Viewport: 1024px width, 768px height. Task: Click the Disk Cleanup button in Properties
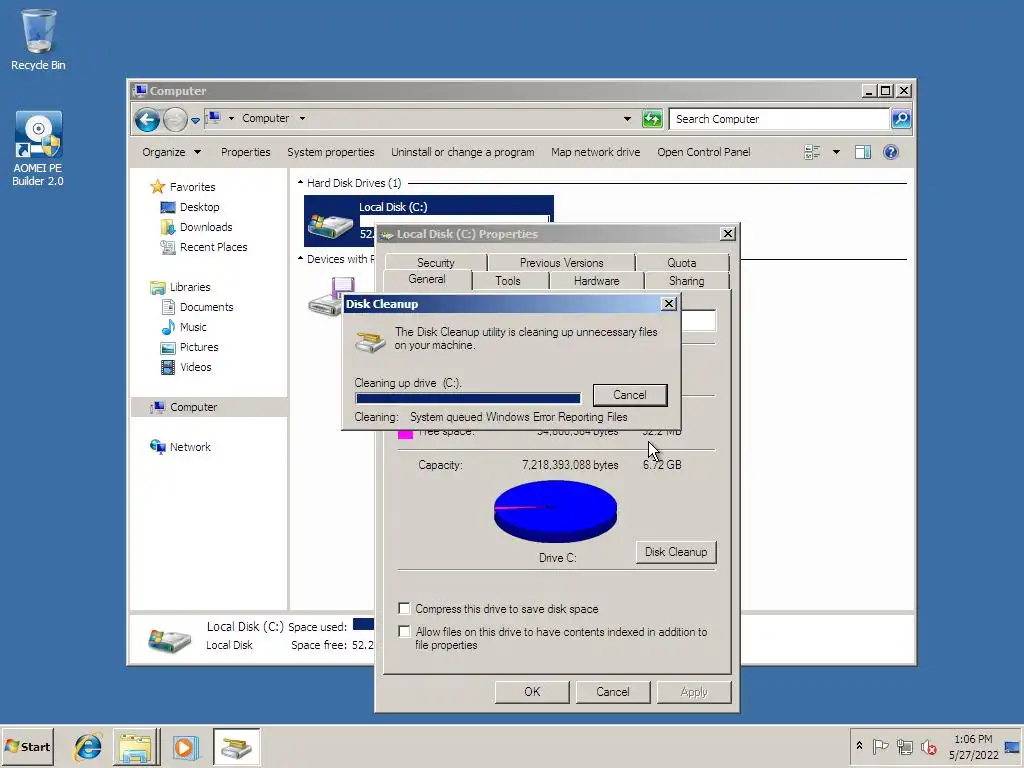[x=676, y=552]
